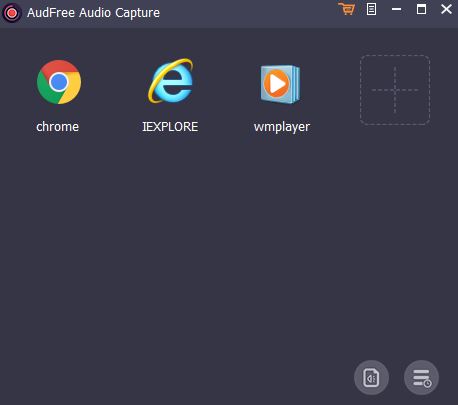The width and height of the screenshot is (458, 405).
Task: Maximize the AudFree Audio Capture window
Action: [x=421, y=9]
